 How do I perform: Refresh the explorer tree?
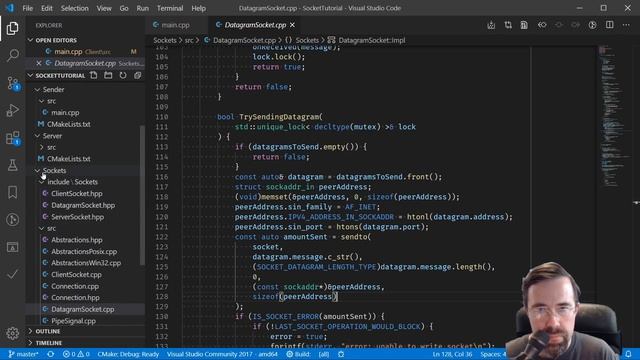[x=123, y=76]
